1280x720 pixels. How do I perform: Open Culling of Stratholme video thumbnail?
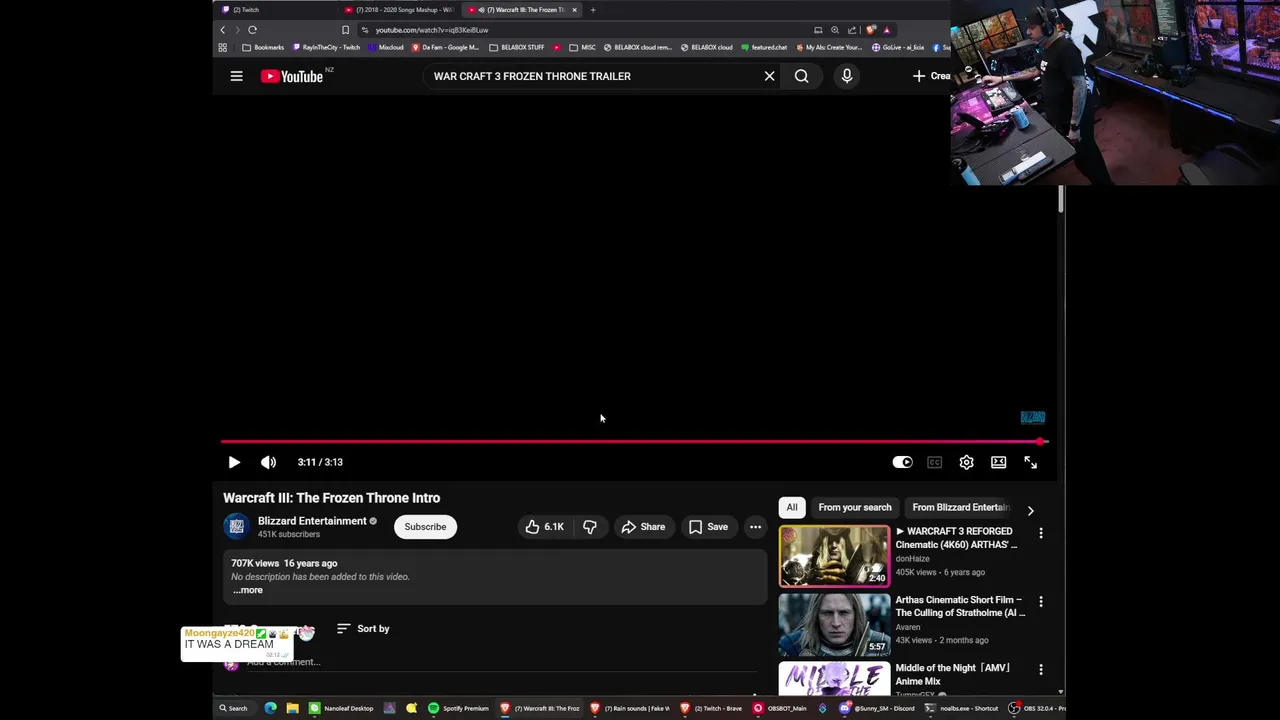[834, 624]
